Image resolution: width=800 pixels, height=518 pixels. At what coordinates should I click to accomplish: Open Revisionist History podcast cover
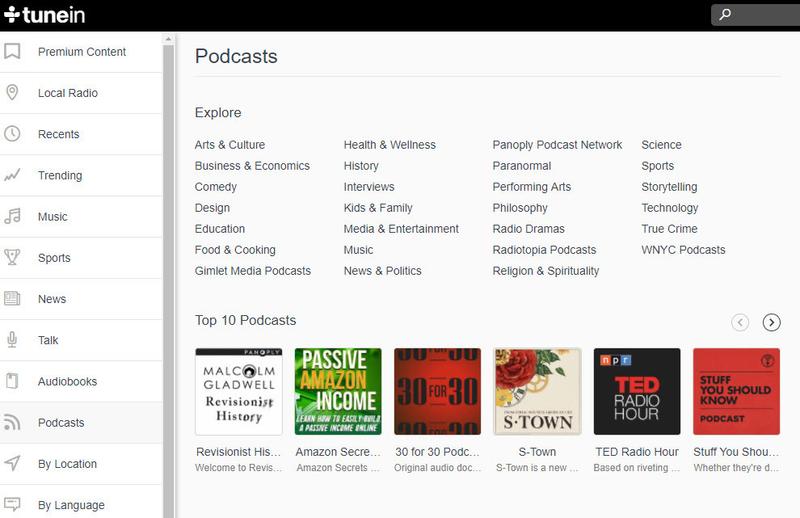[x=239, y=391]
